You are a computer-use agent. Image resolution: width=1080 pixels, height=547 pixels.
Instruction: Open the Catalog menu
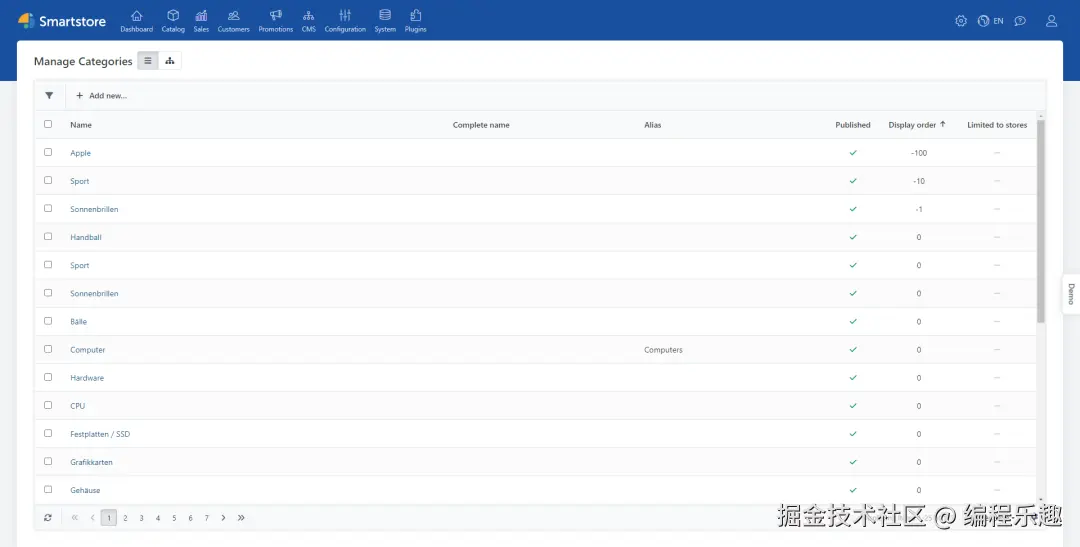173,21
